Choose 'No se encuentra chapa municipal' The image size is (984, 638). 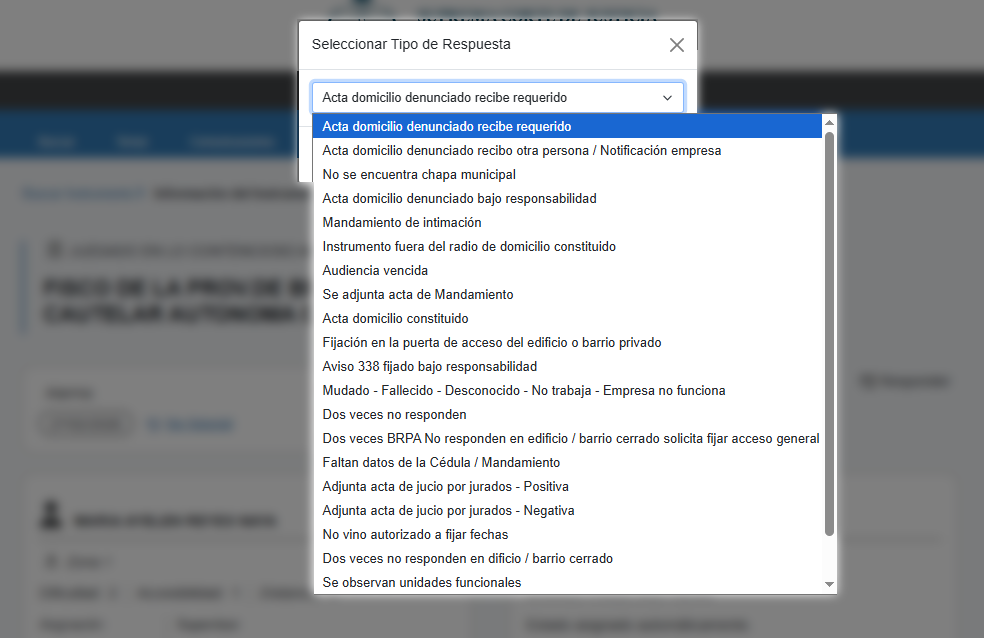click(419, 175)
